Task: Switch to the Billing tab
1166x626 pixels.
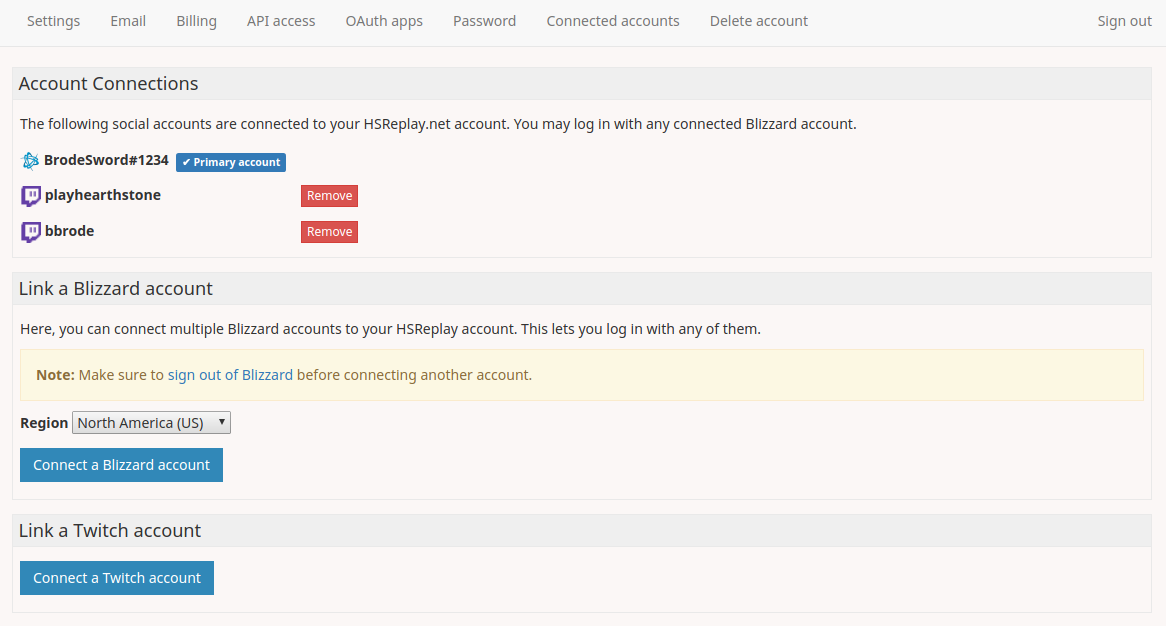Action: coord(196,21)
